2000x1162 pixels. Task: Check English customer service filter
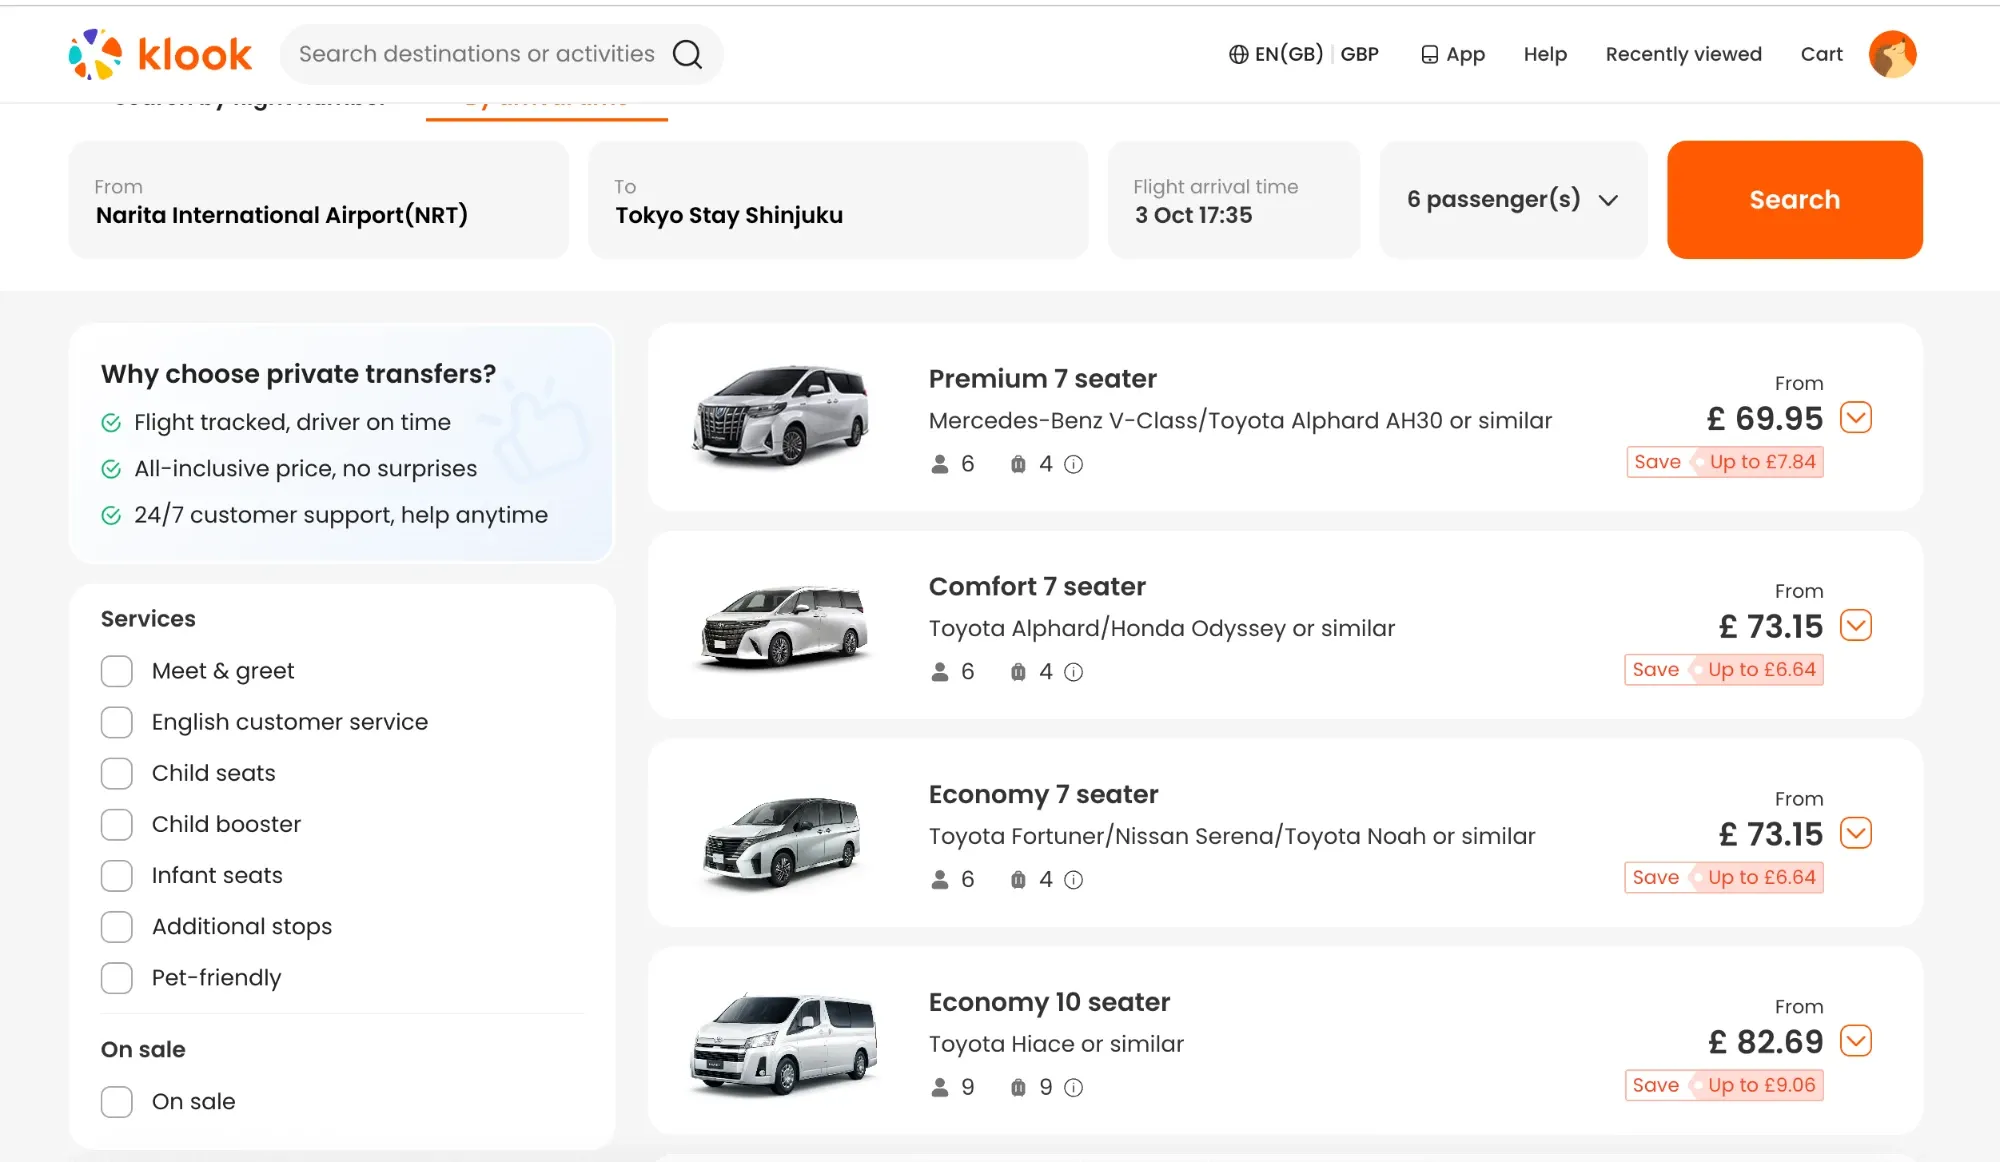click(117, 722)
